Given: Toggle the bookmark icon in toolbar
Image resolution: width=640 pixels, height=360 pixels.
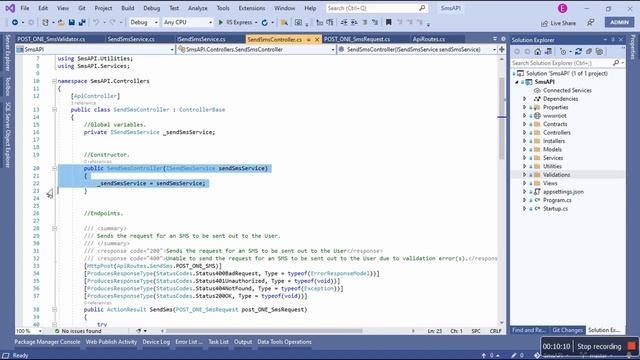Looking at the screenshot, I should (x=389, y=22).
